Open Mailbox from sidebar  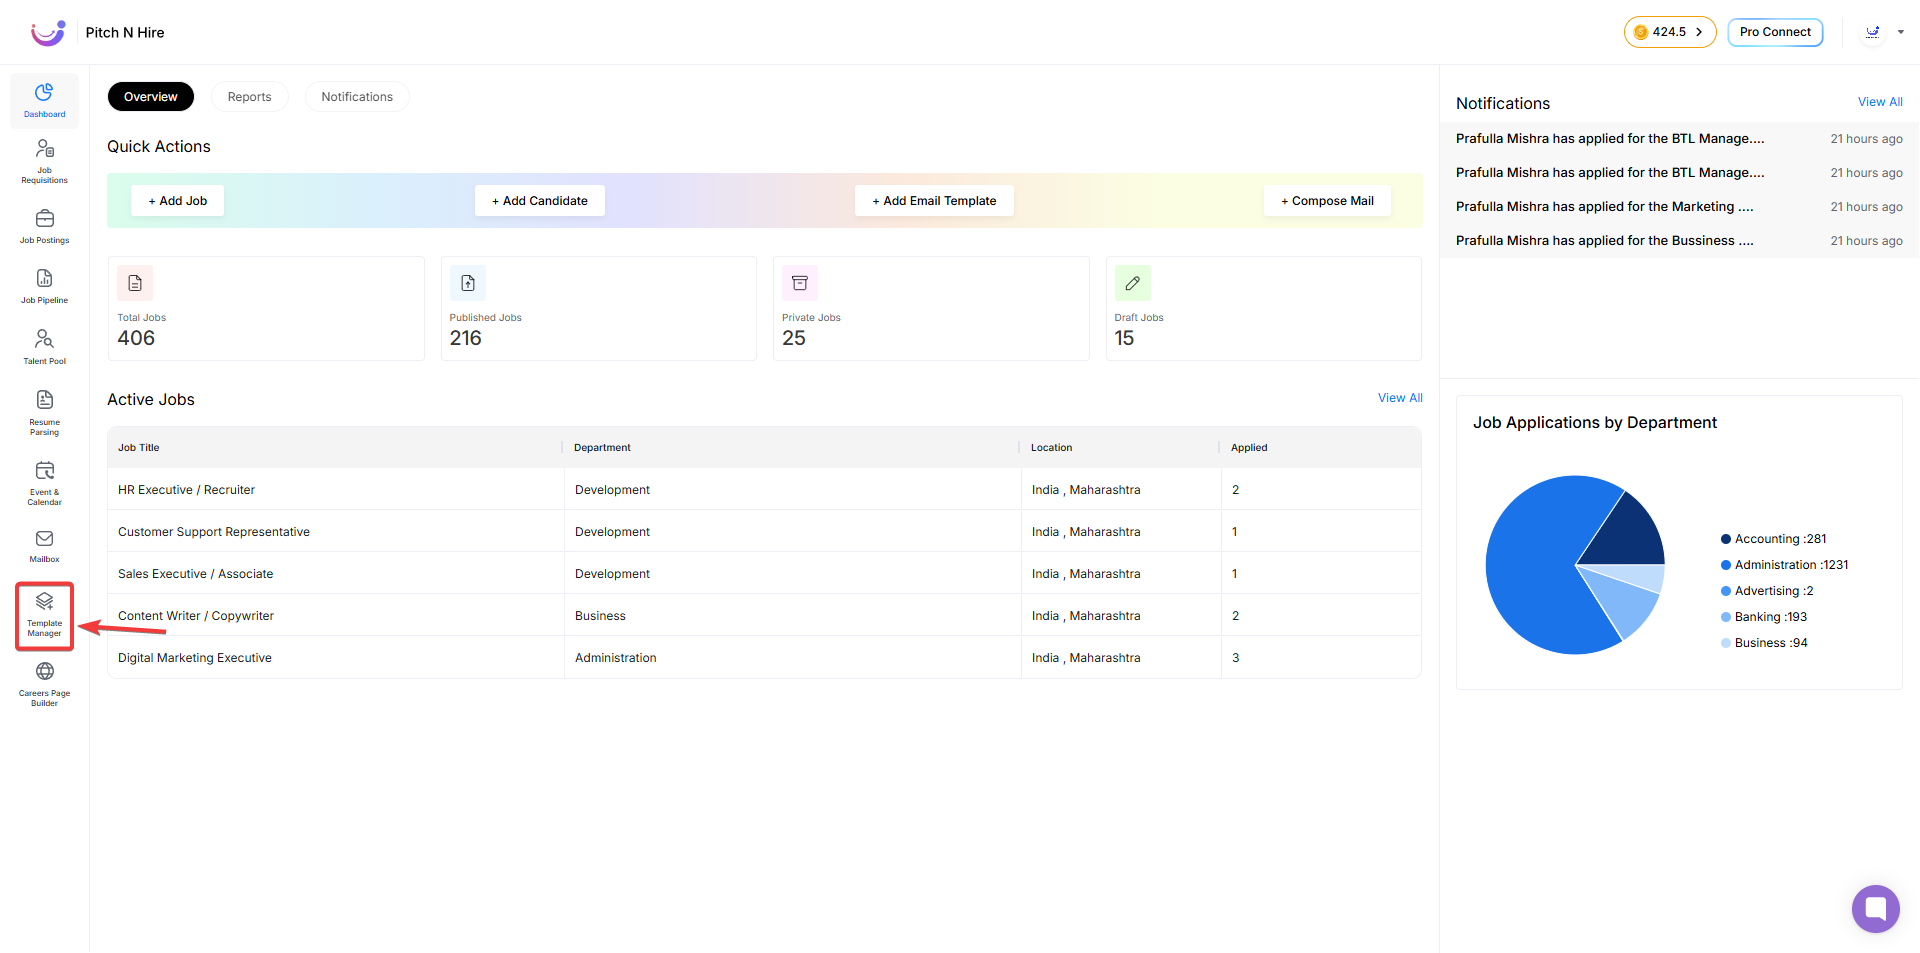pos(44,546)
